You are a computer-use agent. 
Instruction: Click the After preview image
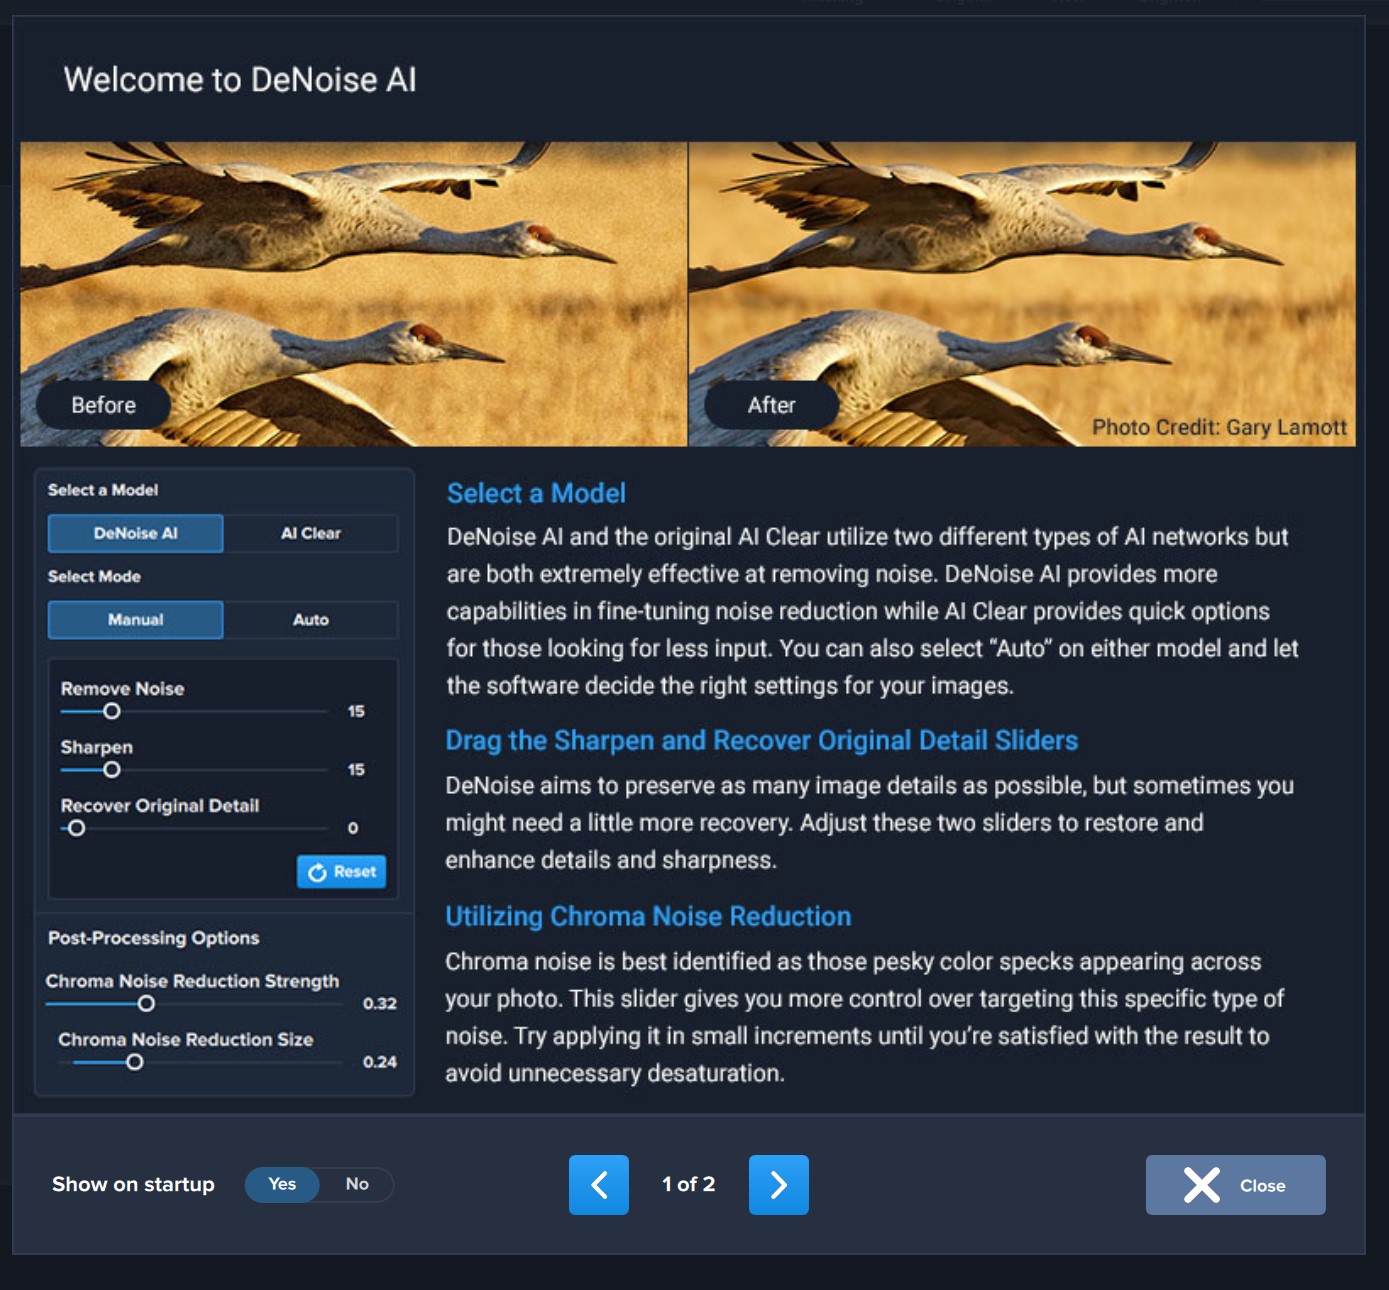[1022, 294]
